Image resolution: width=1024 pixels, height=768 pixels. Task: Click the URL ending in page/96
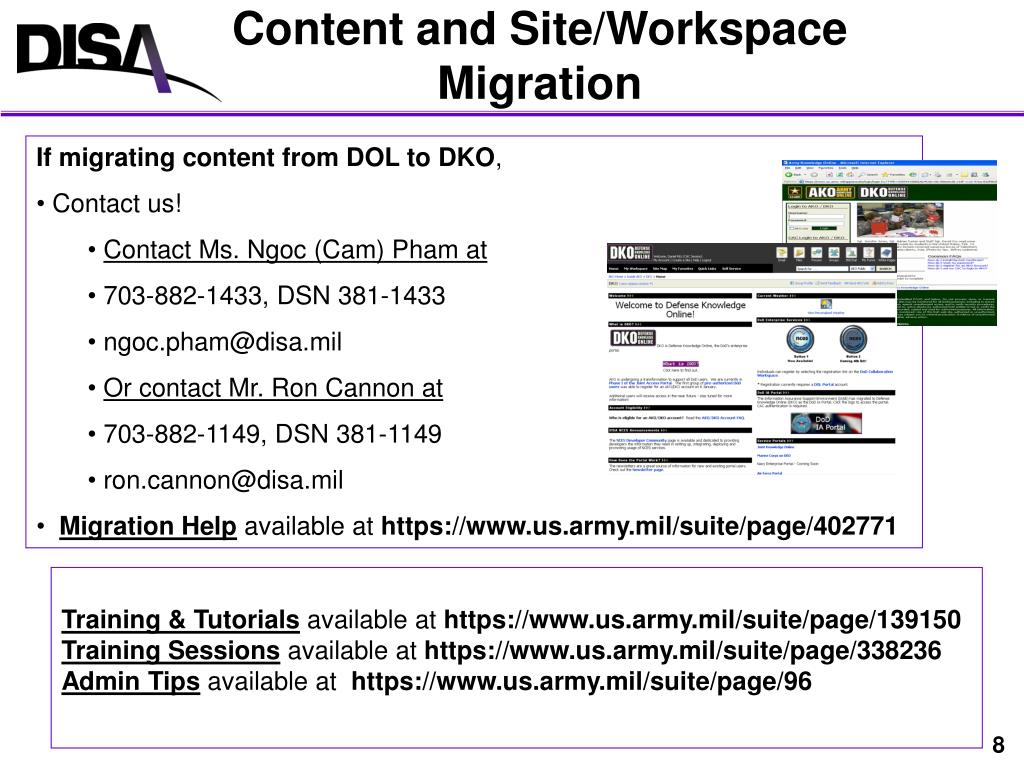[x=581, y=682]
